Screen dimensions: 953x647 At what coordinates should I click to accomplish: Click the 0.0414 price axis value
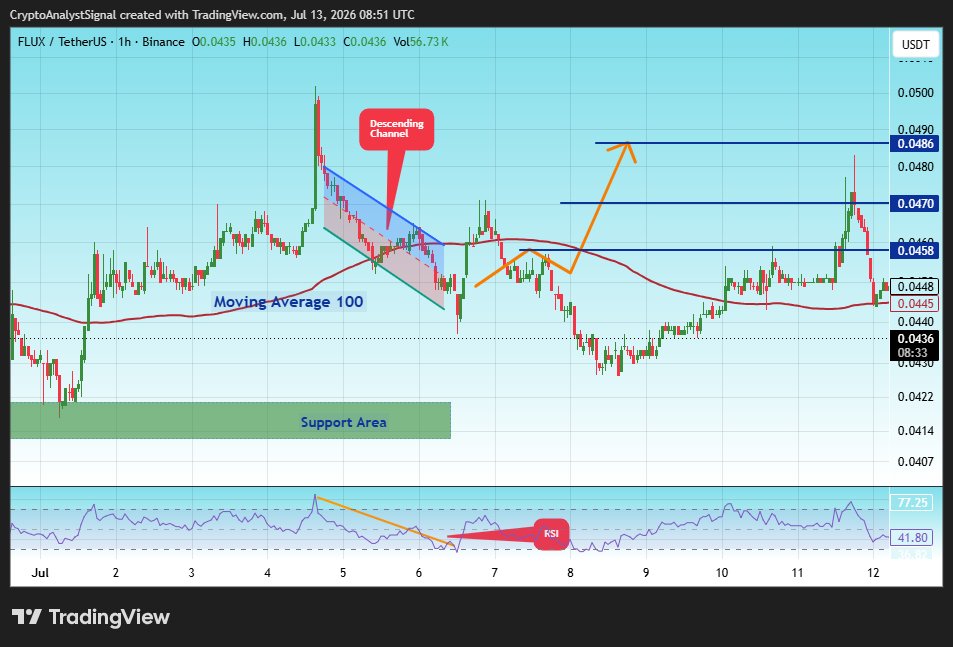click(915, 431)
